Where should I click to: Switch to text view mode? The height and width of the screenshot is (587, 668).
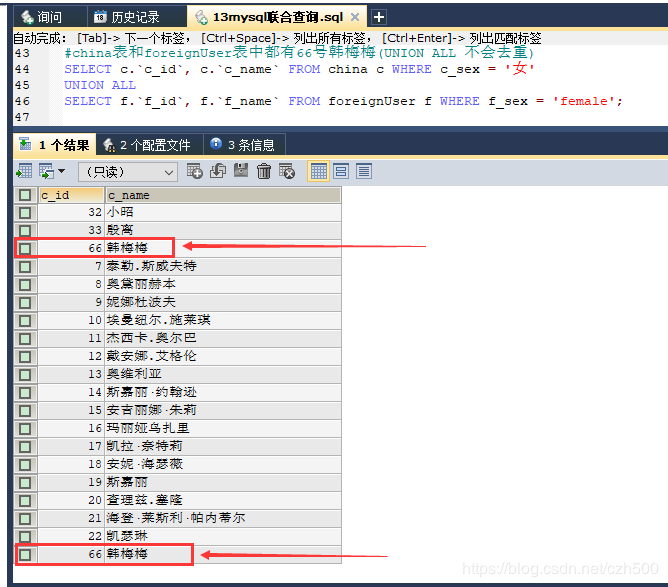(x=364, y=171)
